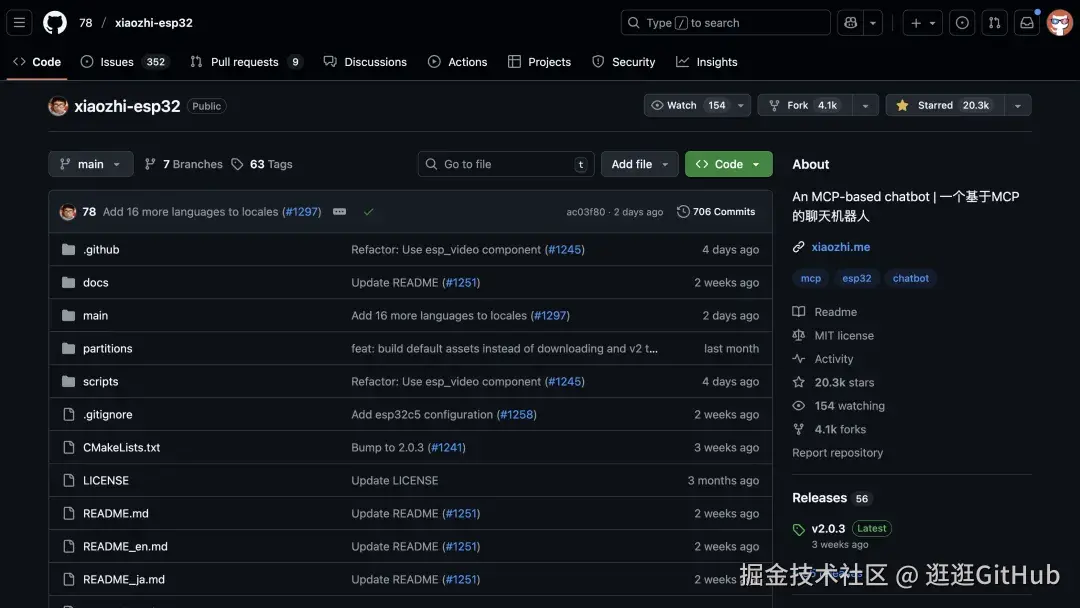The height and width of the screenshot is (608, 1080).
Task: Open commit hash ac03f80
Action: [585, 212]
